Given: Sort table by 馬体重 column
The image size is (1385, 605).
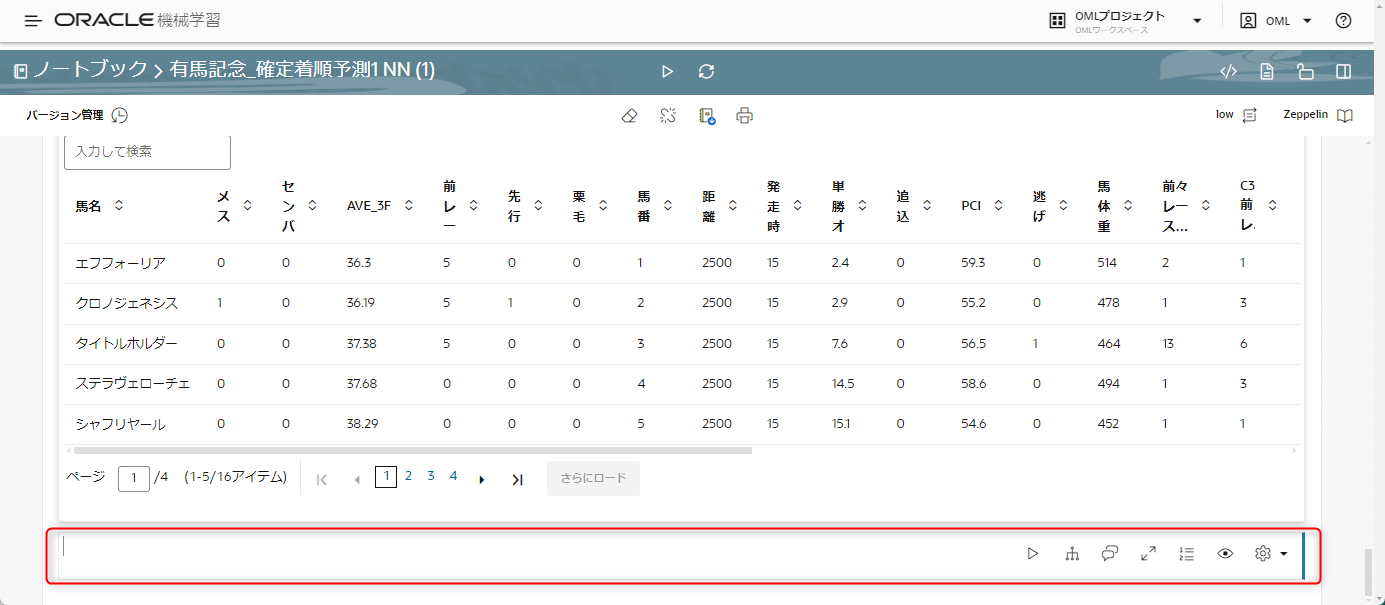Looking at the screenshot, I should coord(1127,206).
